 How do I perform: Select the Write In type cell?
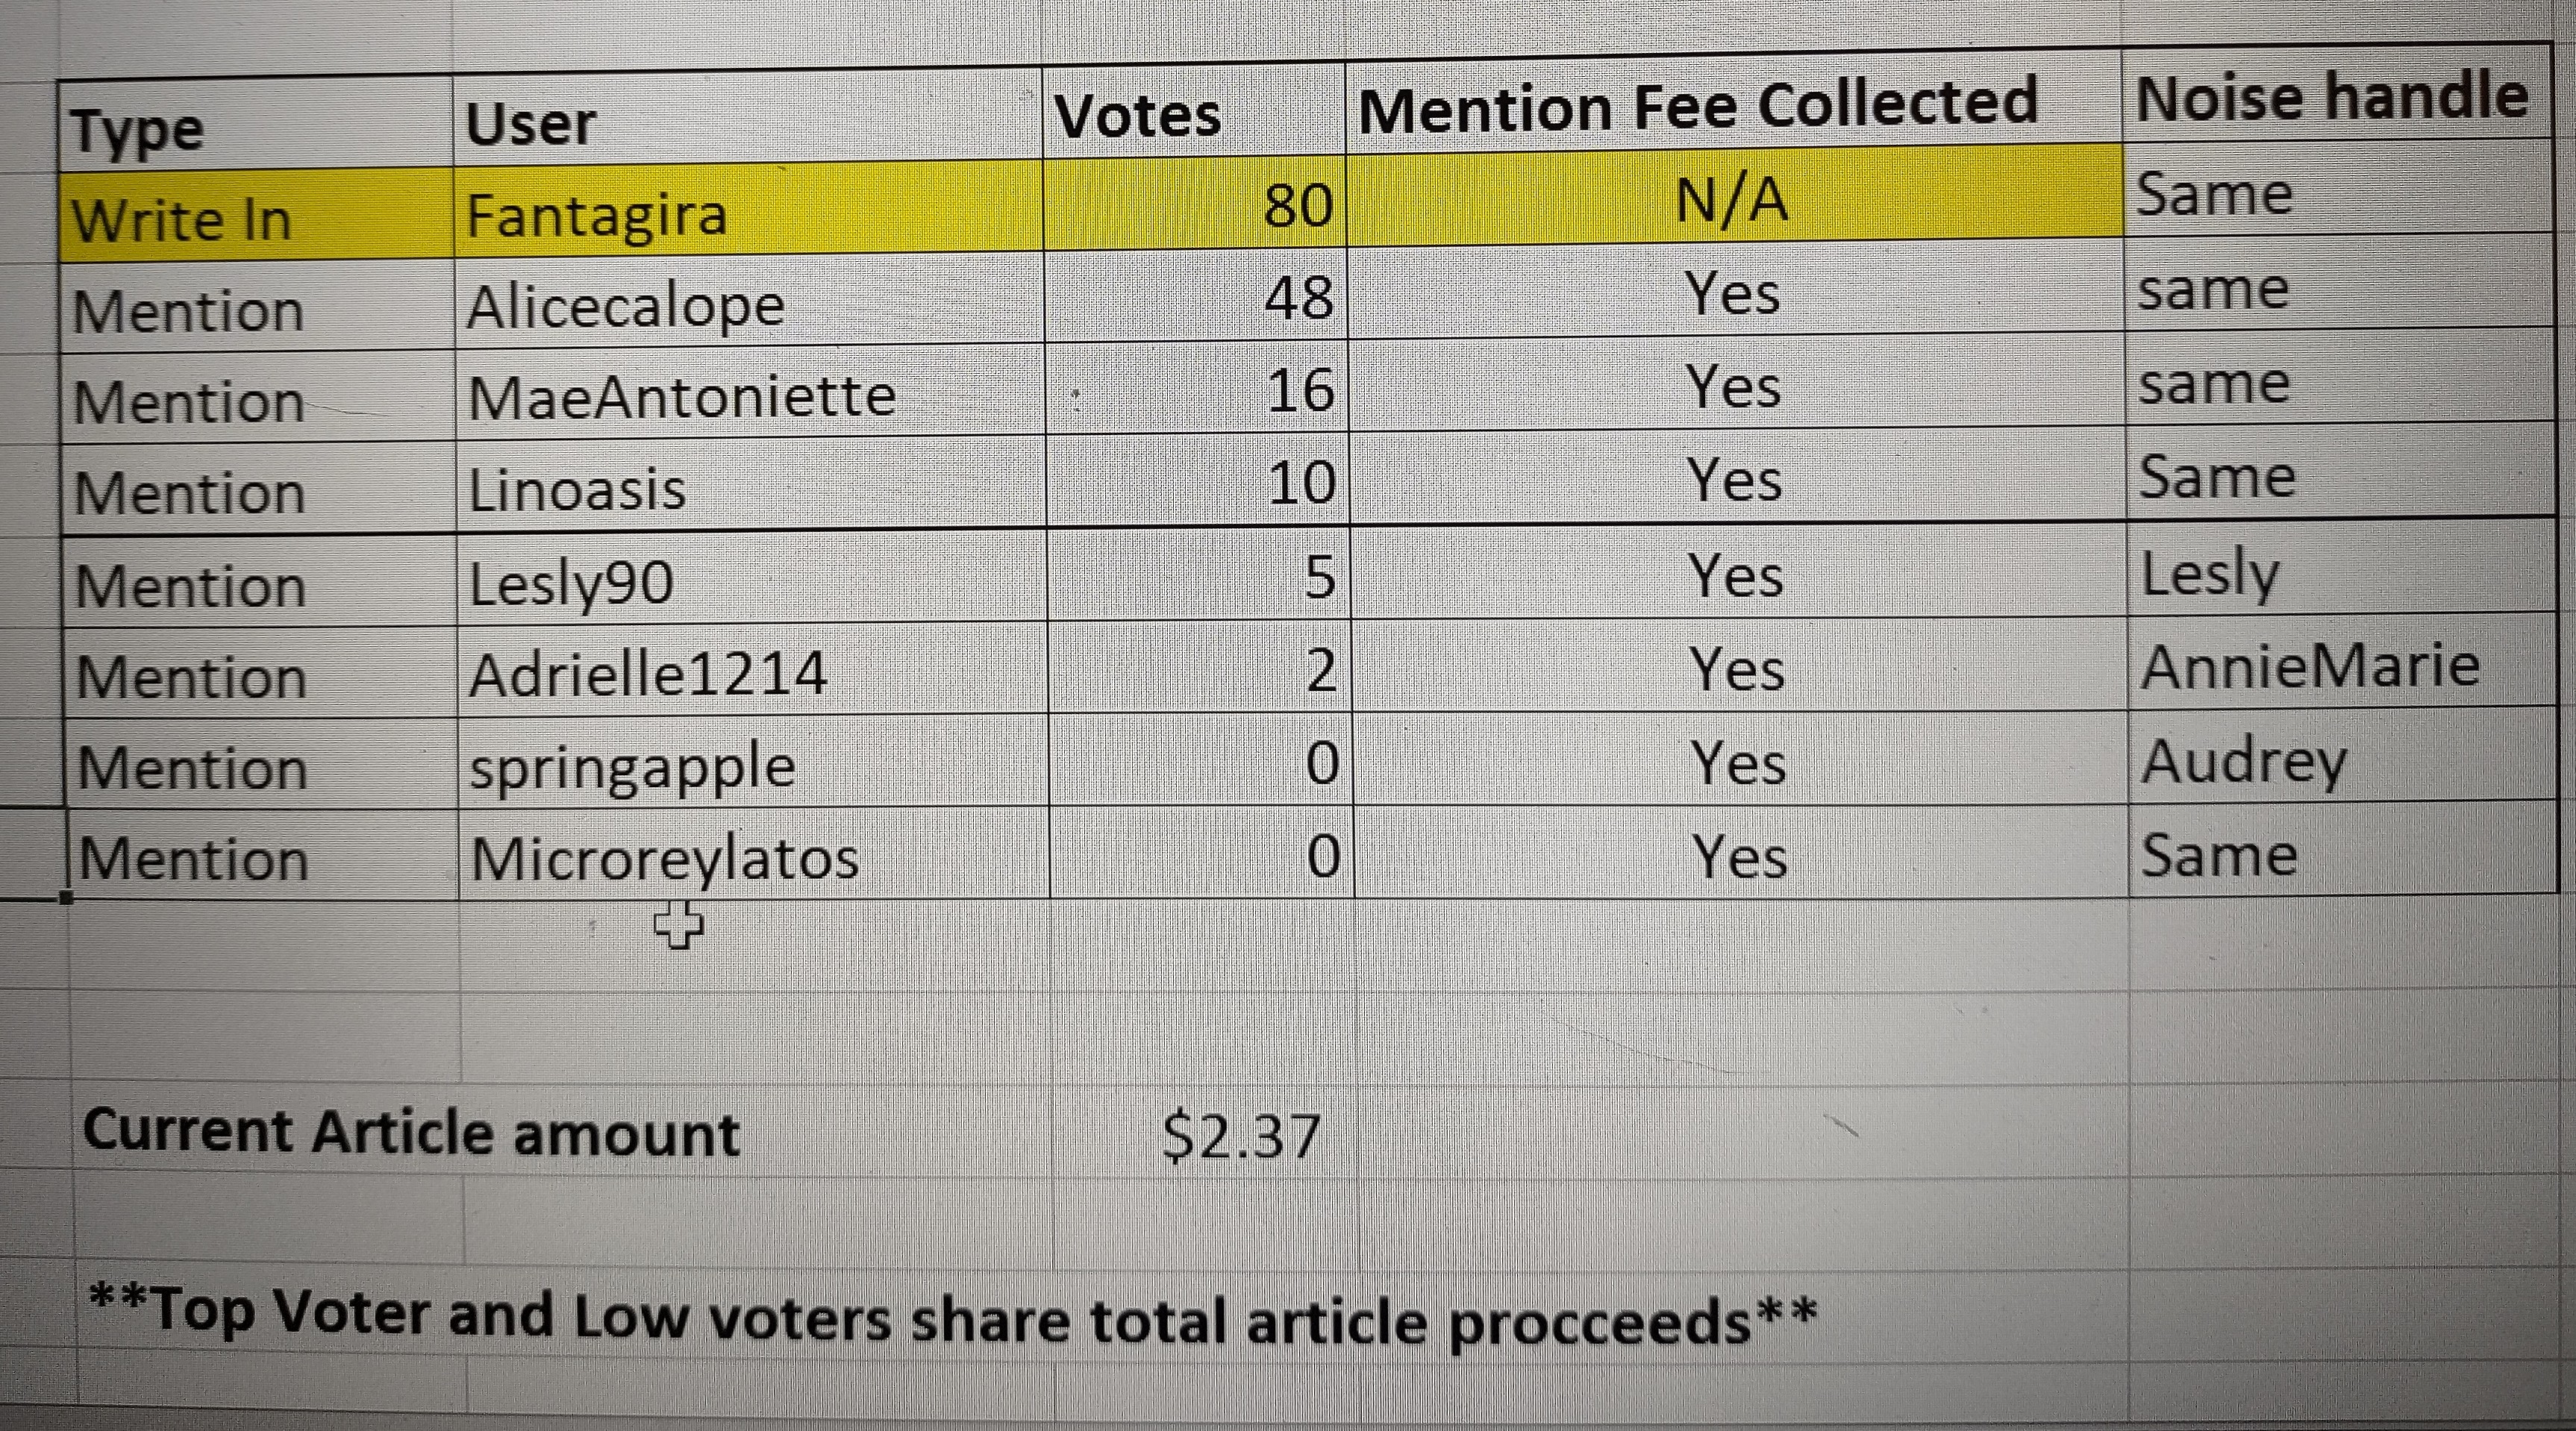[x=257, y=218]
